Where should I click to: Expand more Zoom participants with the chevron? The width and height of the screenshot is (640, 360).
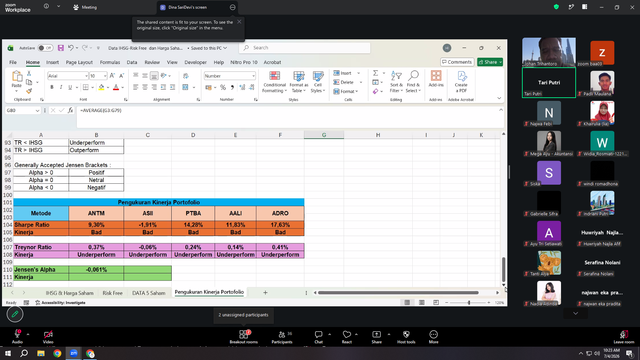pyautogui.click(x=576, y=313)
